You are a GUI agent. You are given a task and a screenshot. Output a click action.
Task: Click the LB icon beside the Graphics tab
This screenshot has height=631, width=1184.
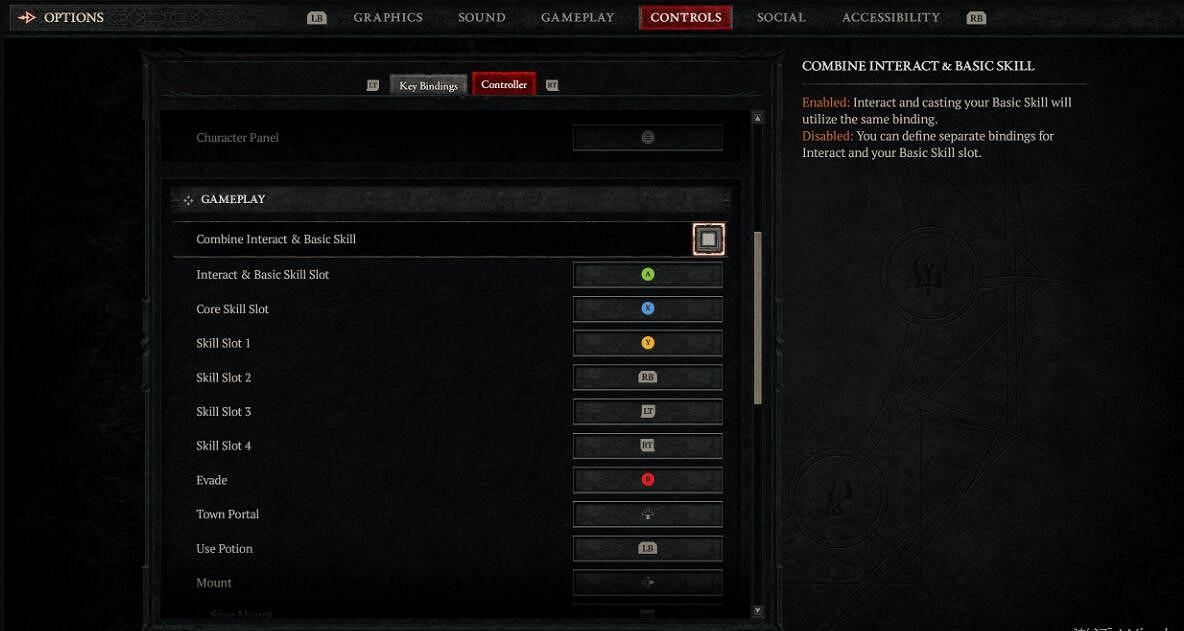(317, 18)
